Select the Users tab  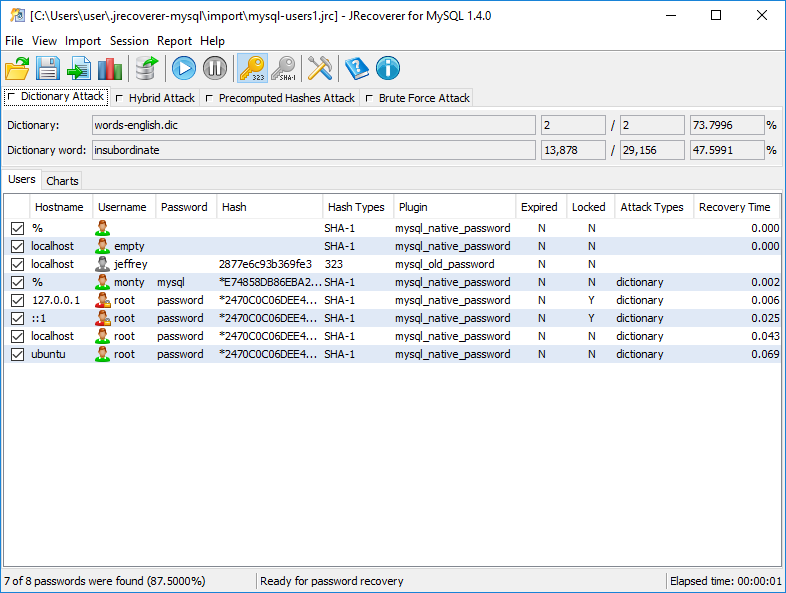(x=22, y=179)
